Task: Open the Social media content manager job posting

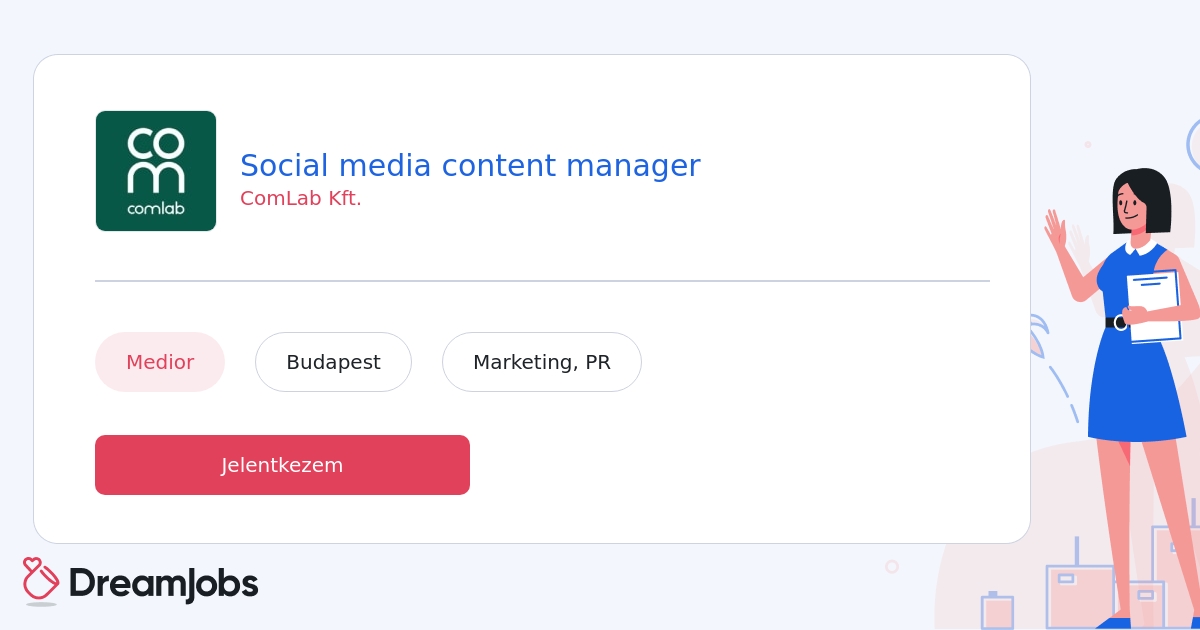Action: click(x=470, y=166)
